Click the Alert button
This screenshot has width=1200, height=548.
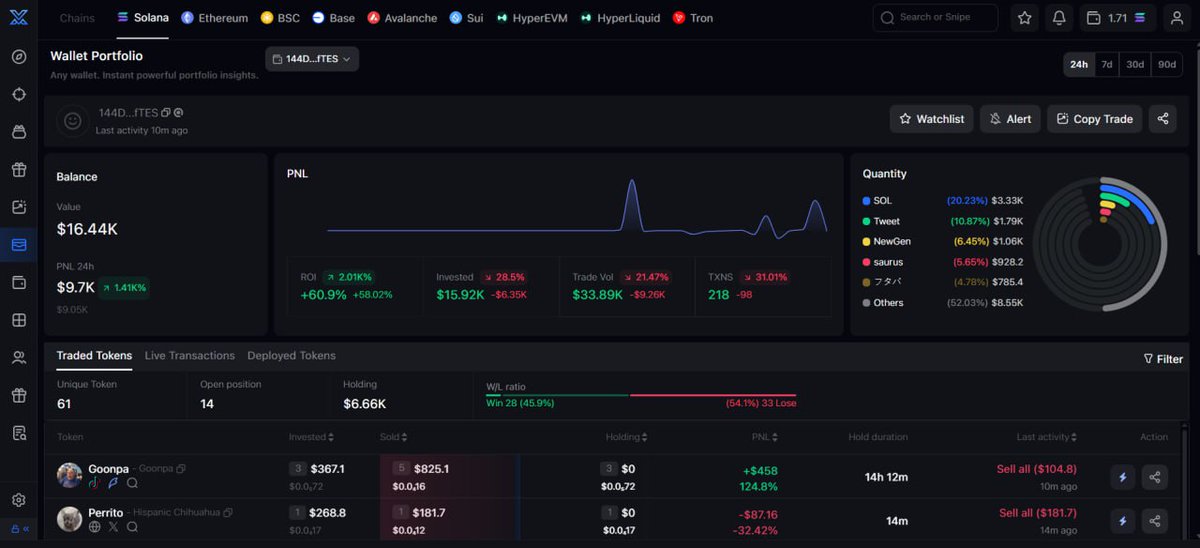[1010, 119]
